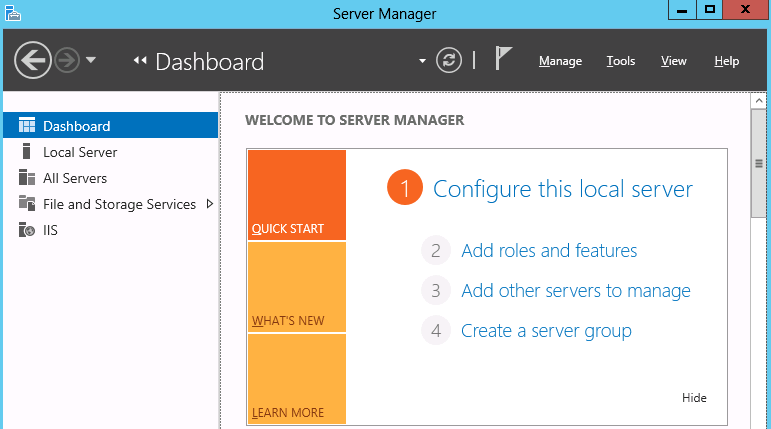This screenshot has height=429, width=771.
Task: Click Add roles and features link
Action: (549, 251)
